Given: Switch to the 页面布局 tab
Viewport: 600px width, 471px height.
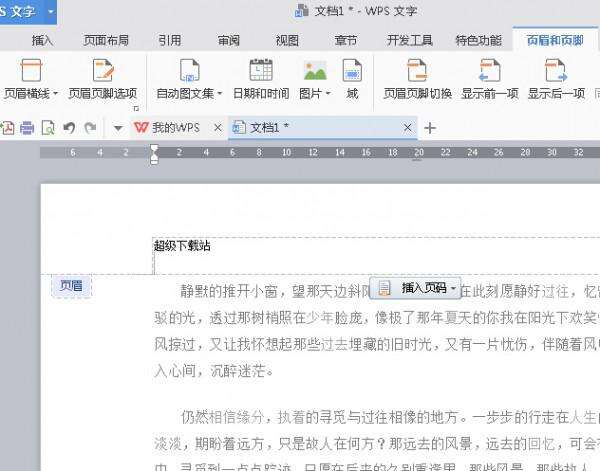Looking at the screenshot, I should [x=106, y=40].
